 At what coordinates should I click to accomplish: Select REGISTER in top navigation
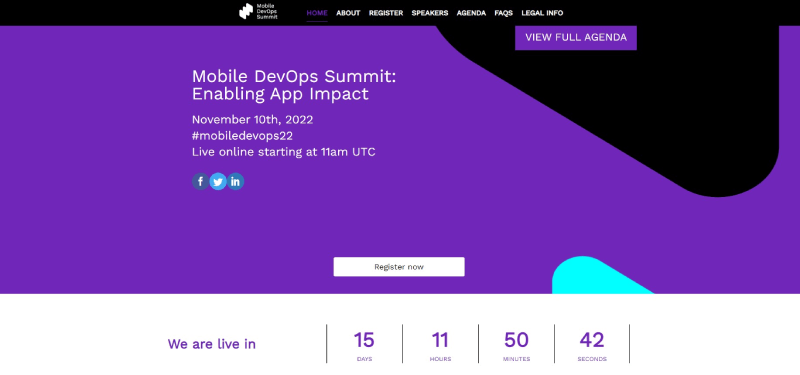pos(386,13)
